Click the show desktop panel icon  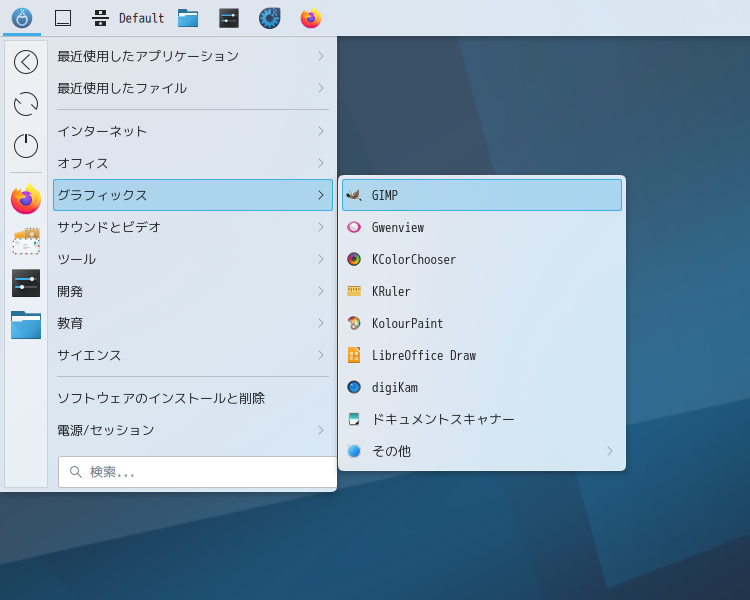(63, 18)
